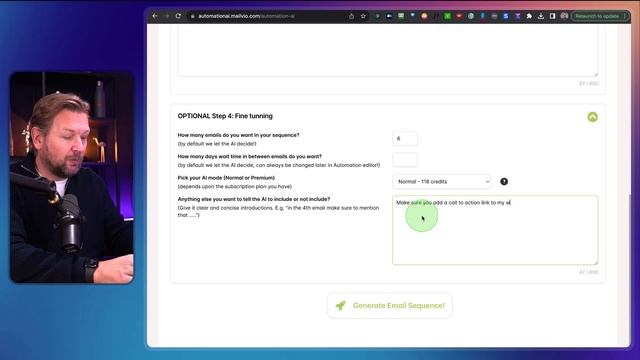Click the large textarea above Step 4
The image size is (640, 360).
pos(388,50)
